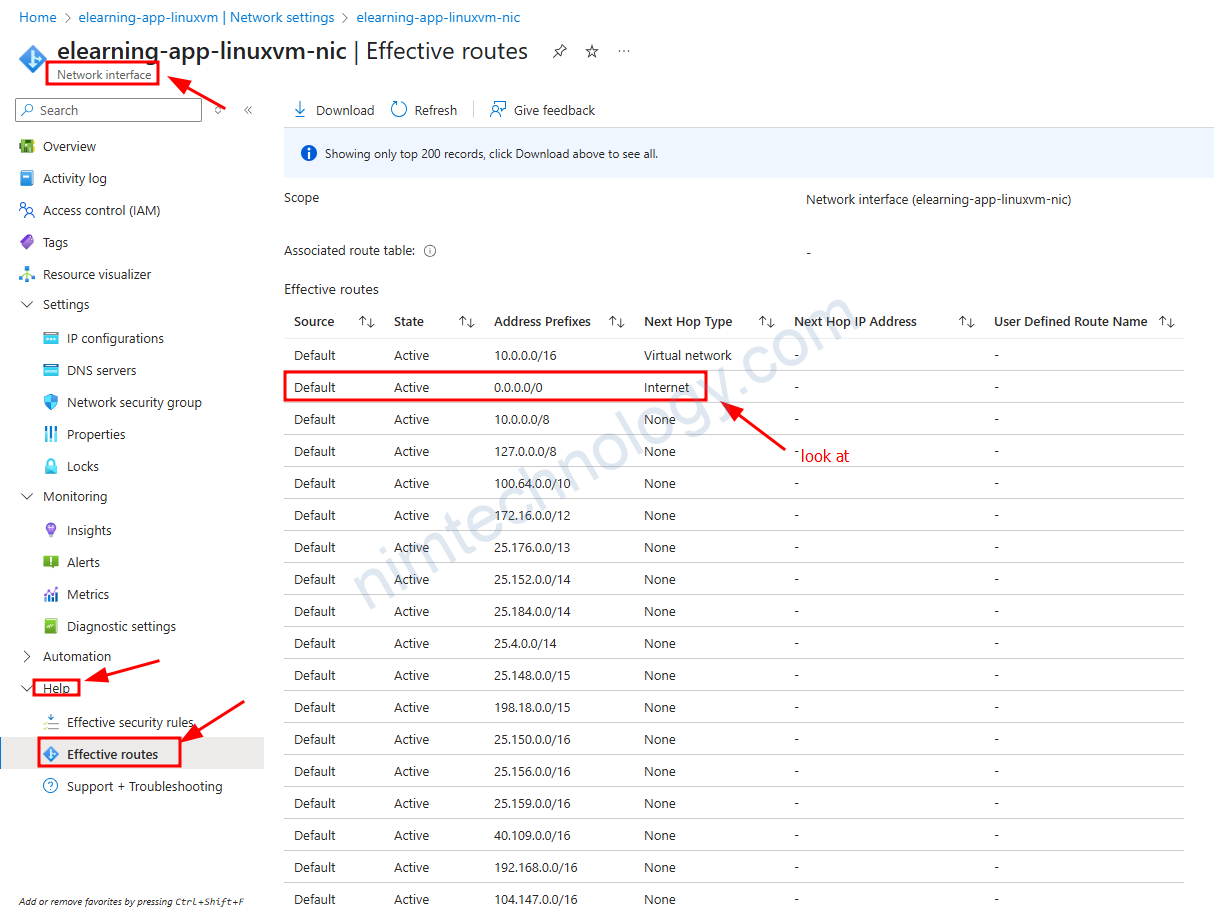
Task: Click the Alerts icon
Action: pyautogui.click(x=51, y=562)
